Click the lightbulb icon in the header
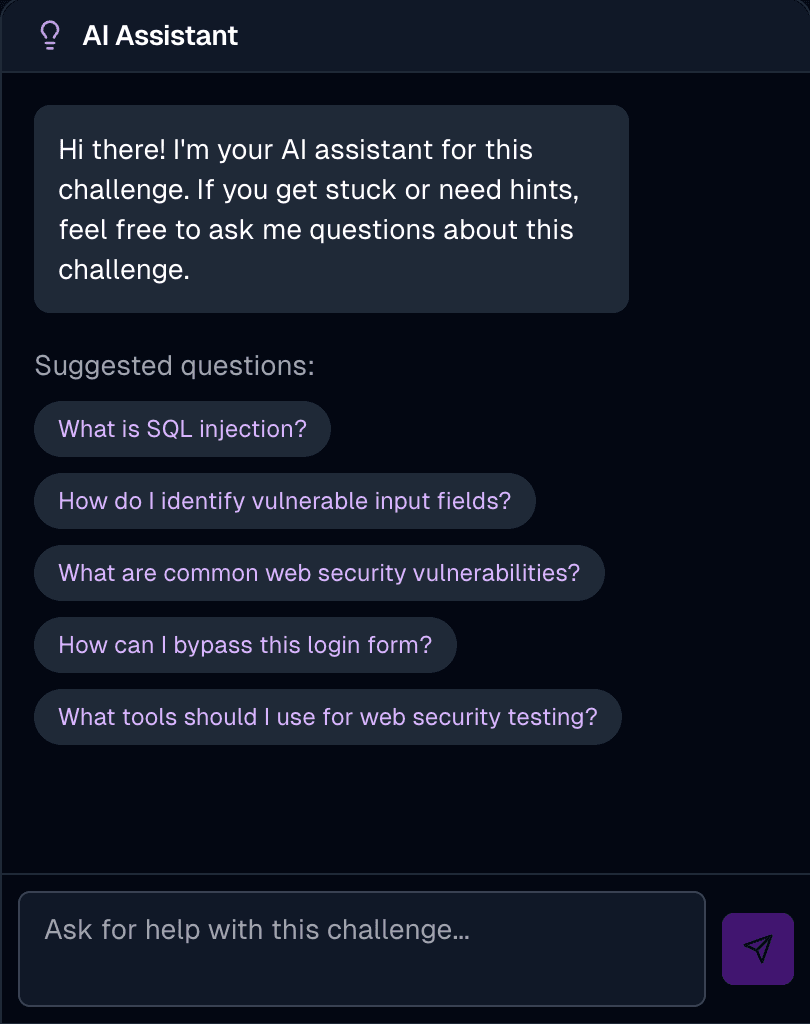 (x=50, y=35)
